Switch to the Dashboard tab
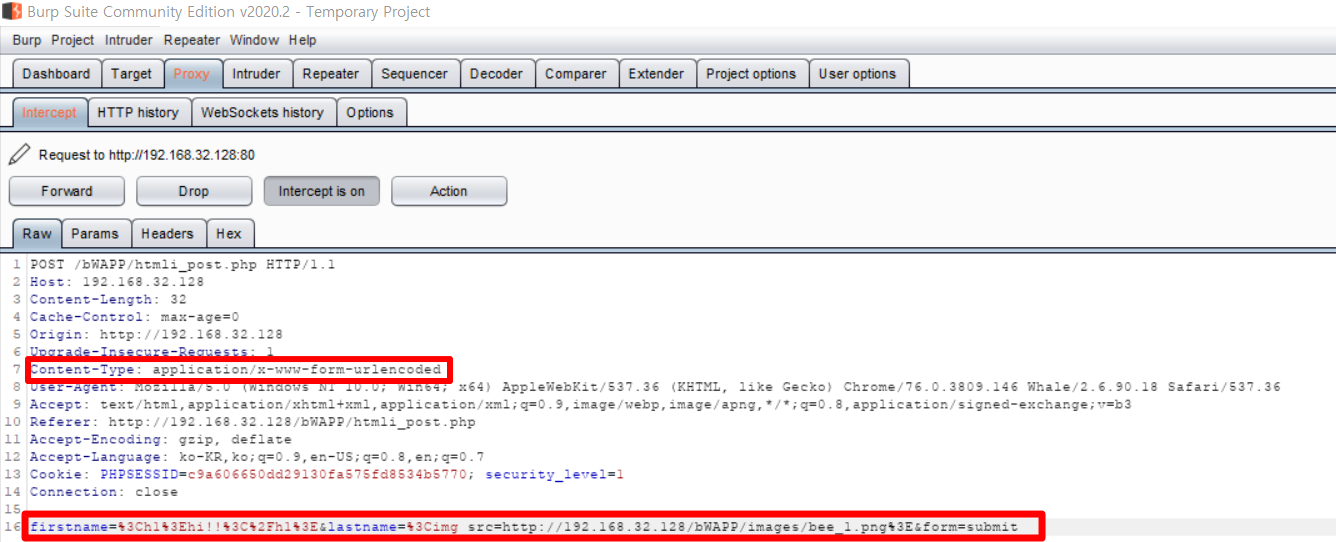The image size is (1336, 542). click(56, 74)
